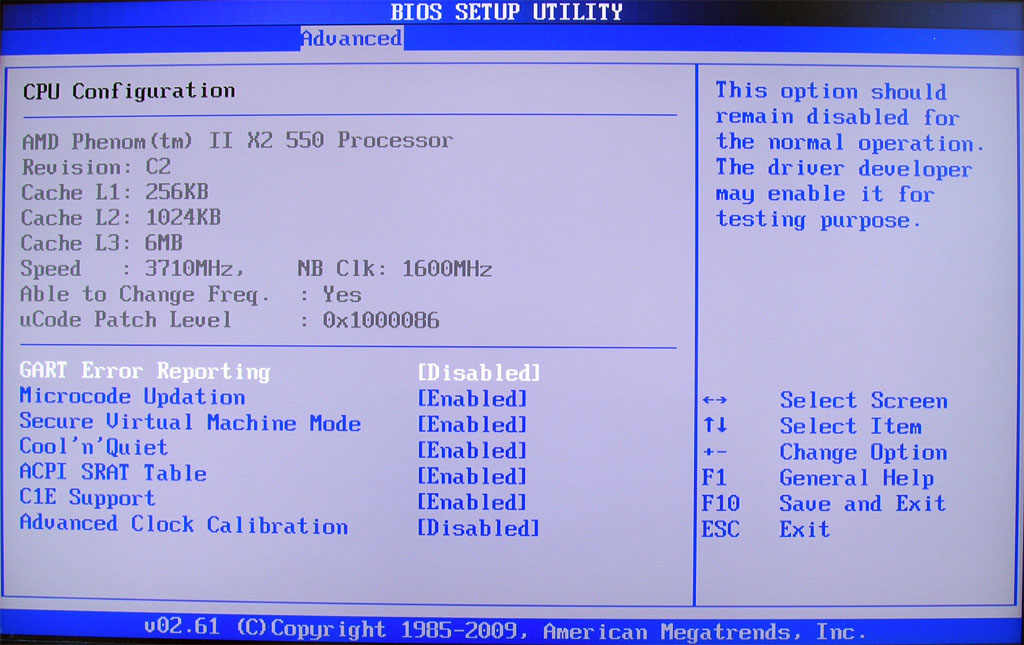Click the Select Item help entry

coord(850,426)
